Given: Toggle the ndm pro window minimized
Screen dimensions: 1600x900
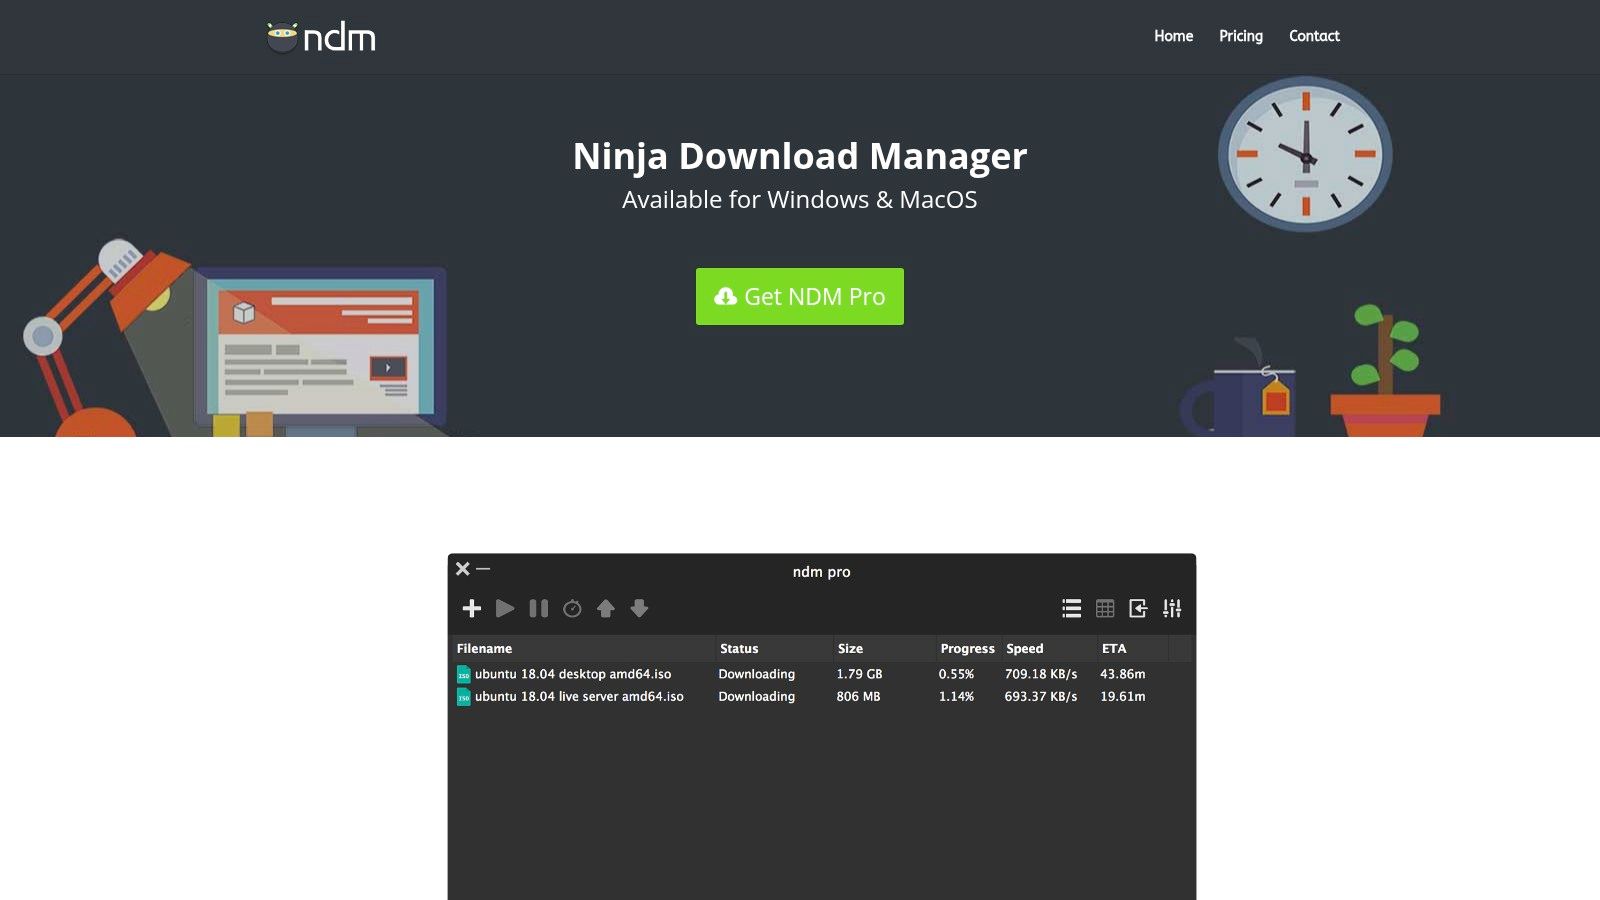Looking at the screenshot, I should pos(483,568).
